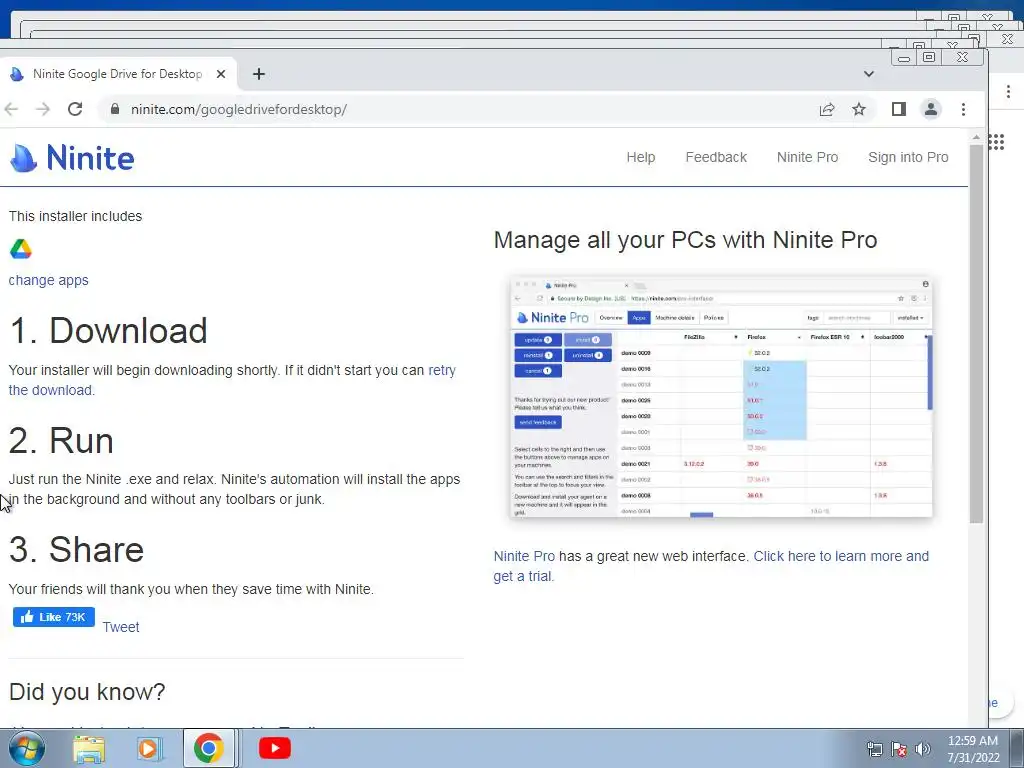Click Sign into Pro
This screenshot has width=1024, height=768.
908,157
